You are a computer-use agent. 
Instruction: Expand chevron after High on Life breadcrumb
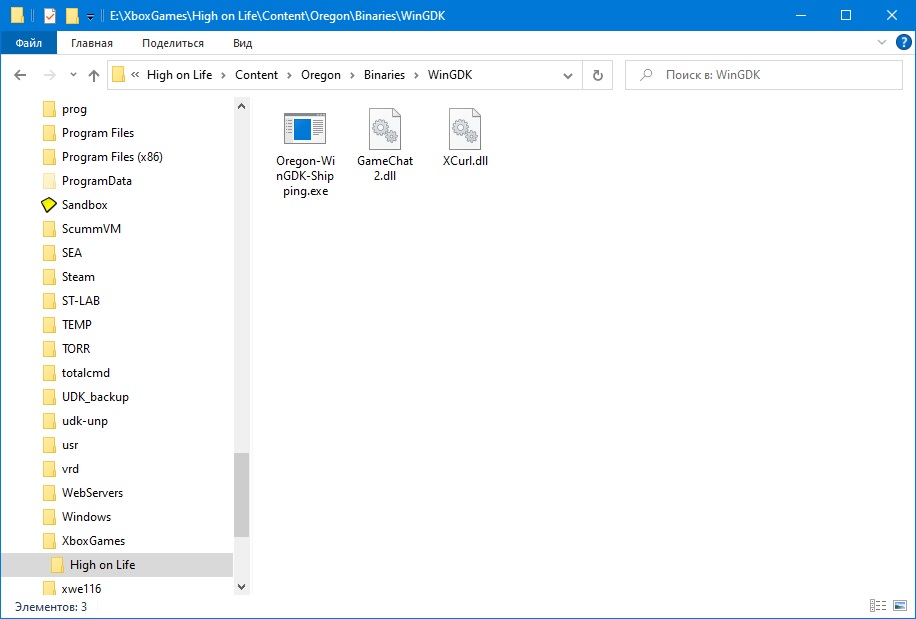224,75
